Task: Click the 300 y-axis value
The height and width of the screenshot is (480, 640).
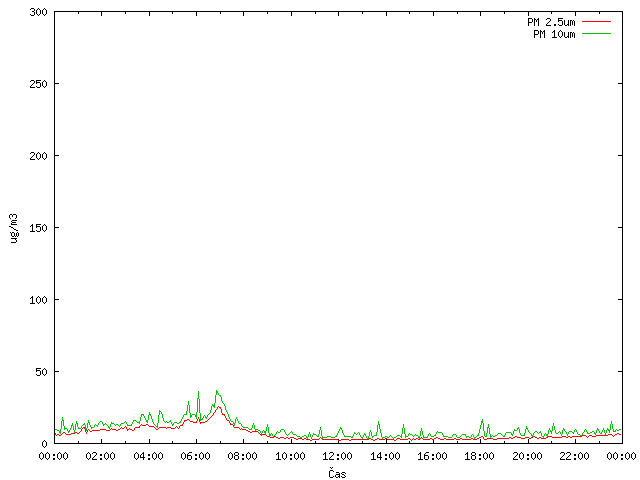Action: point(38,12)
